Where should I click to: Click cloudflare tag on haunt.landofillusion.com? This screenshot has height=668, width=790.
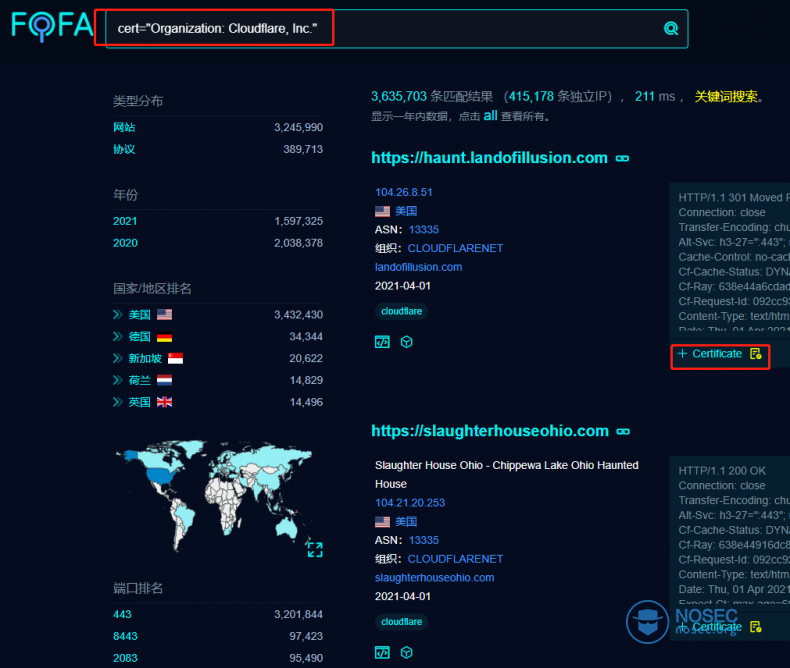pyautogui.click(x=402, y=311)
